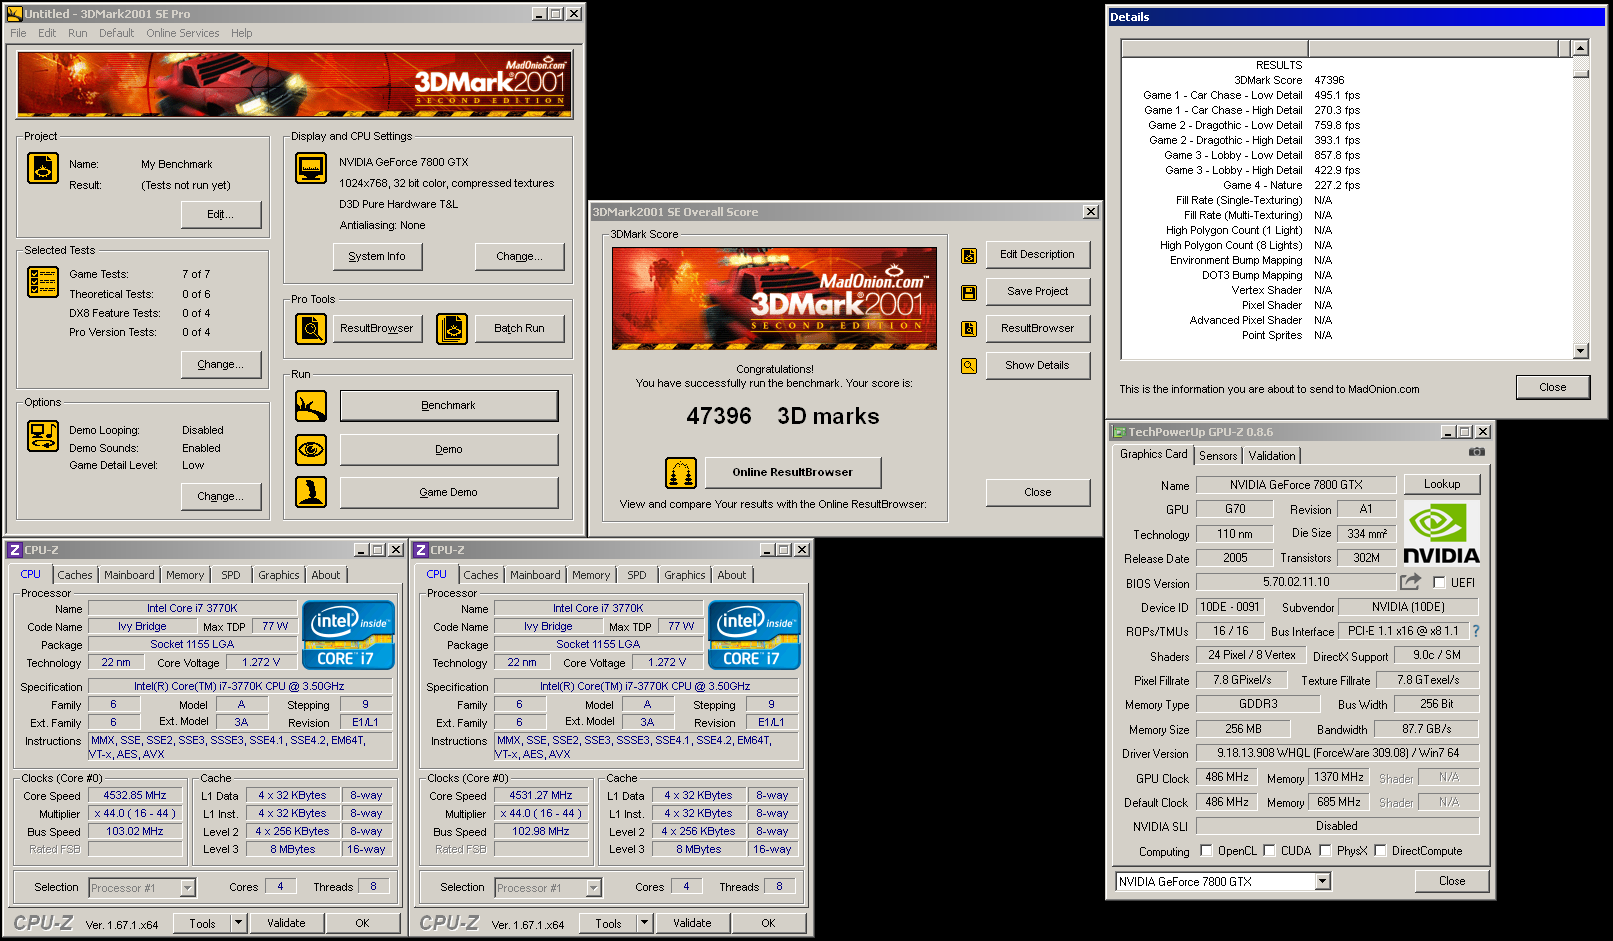Click the Save Project floppy disk icon

(x=968, y=292)
